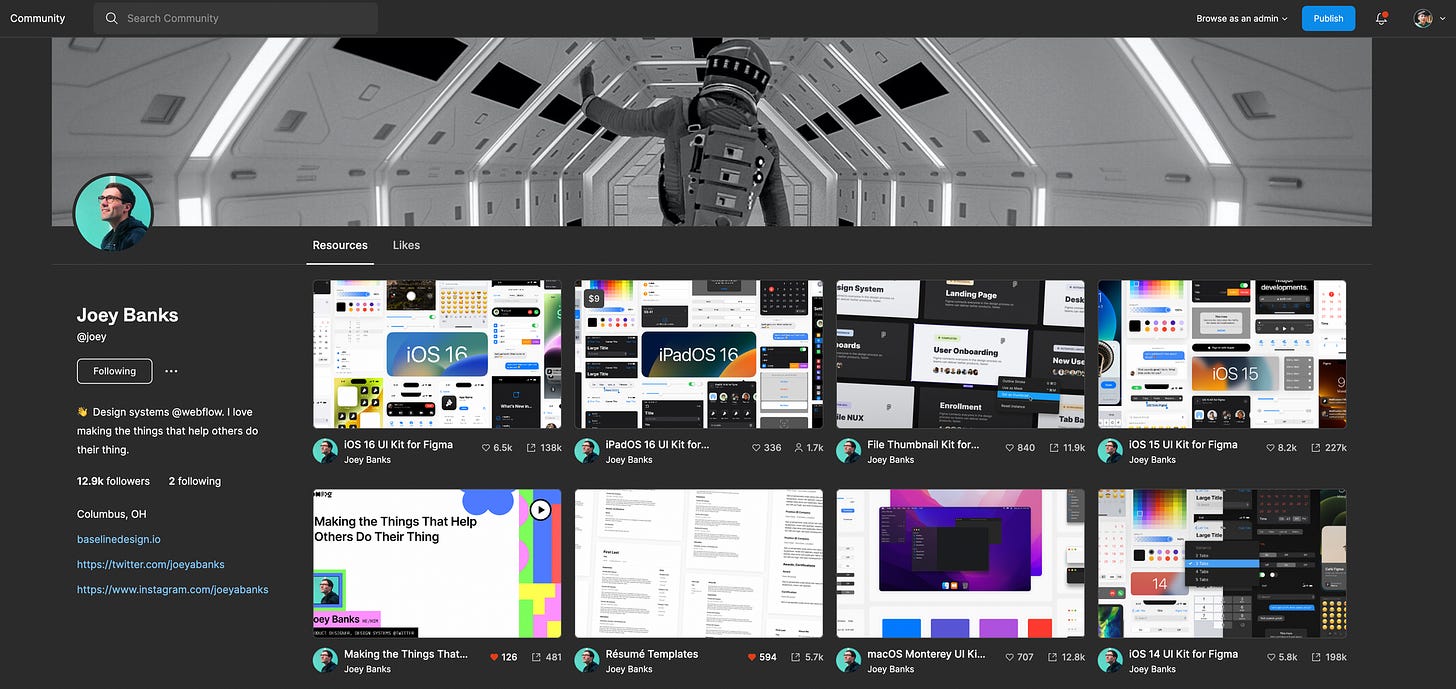Click author avatar beside Résumé Templates
1456x689 pixels.
(587, 660)
